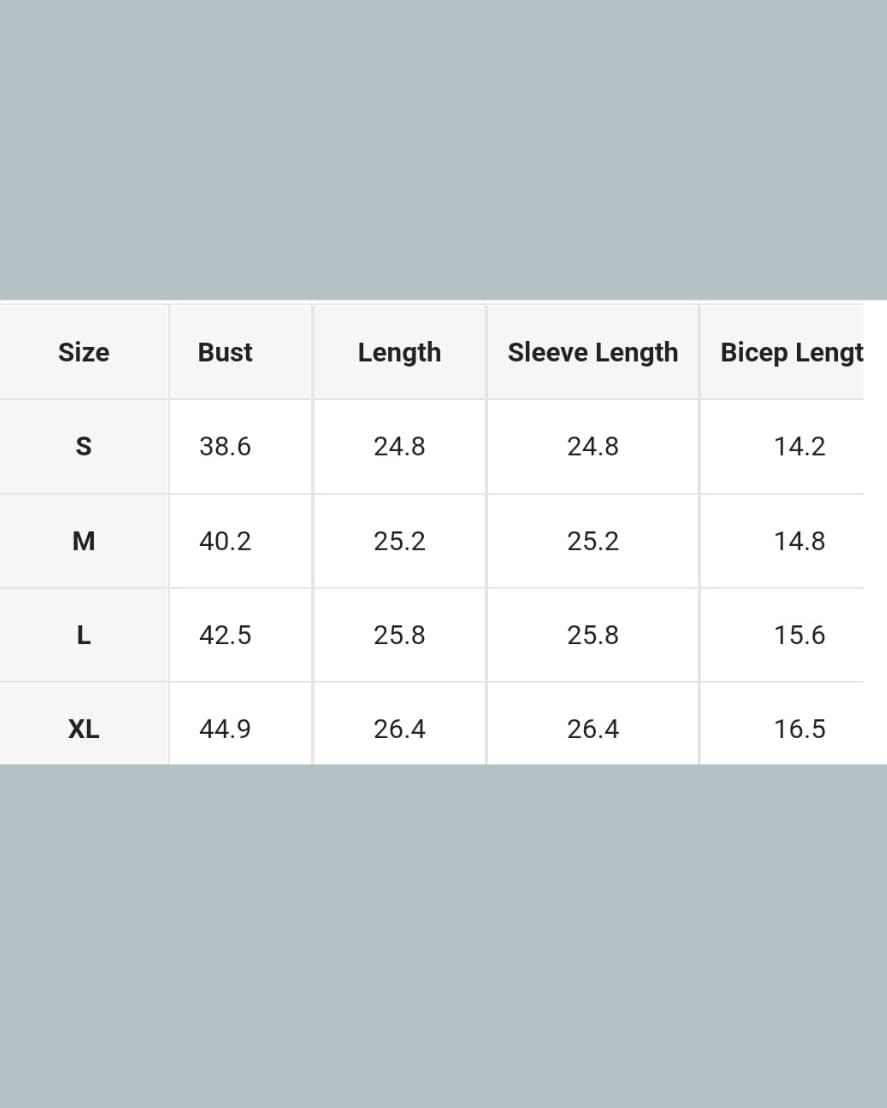Select the M size row label

tap(83, 541)
